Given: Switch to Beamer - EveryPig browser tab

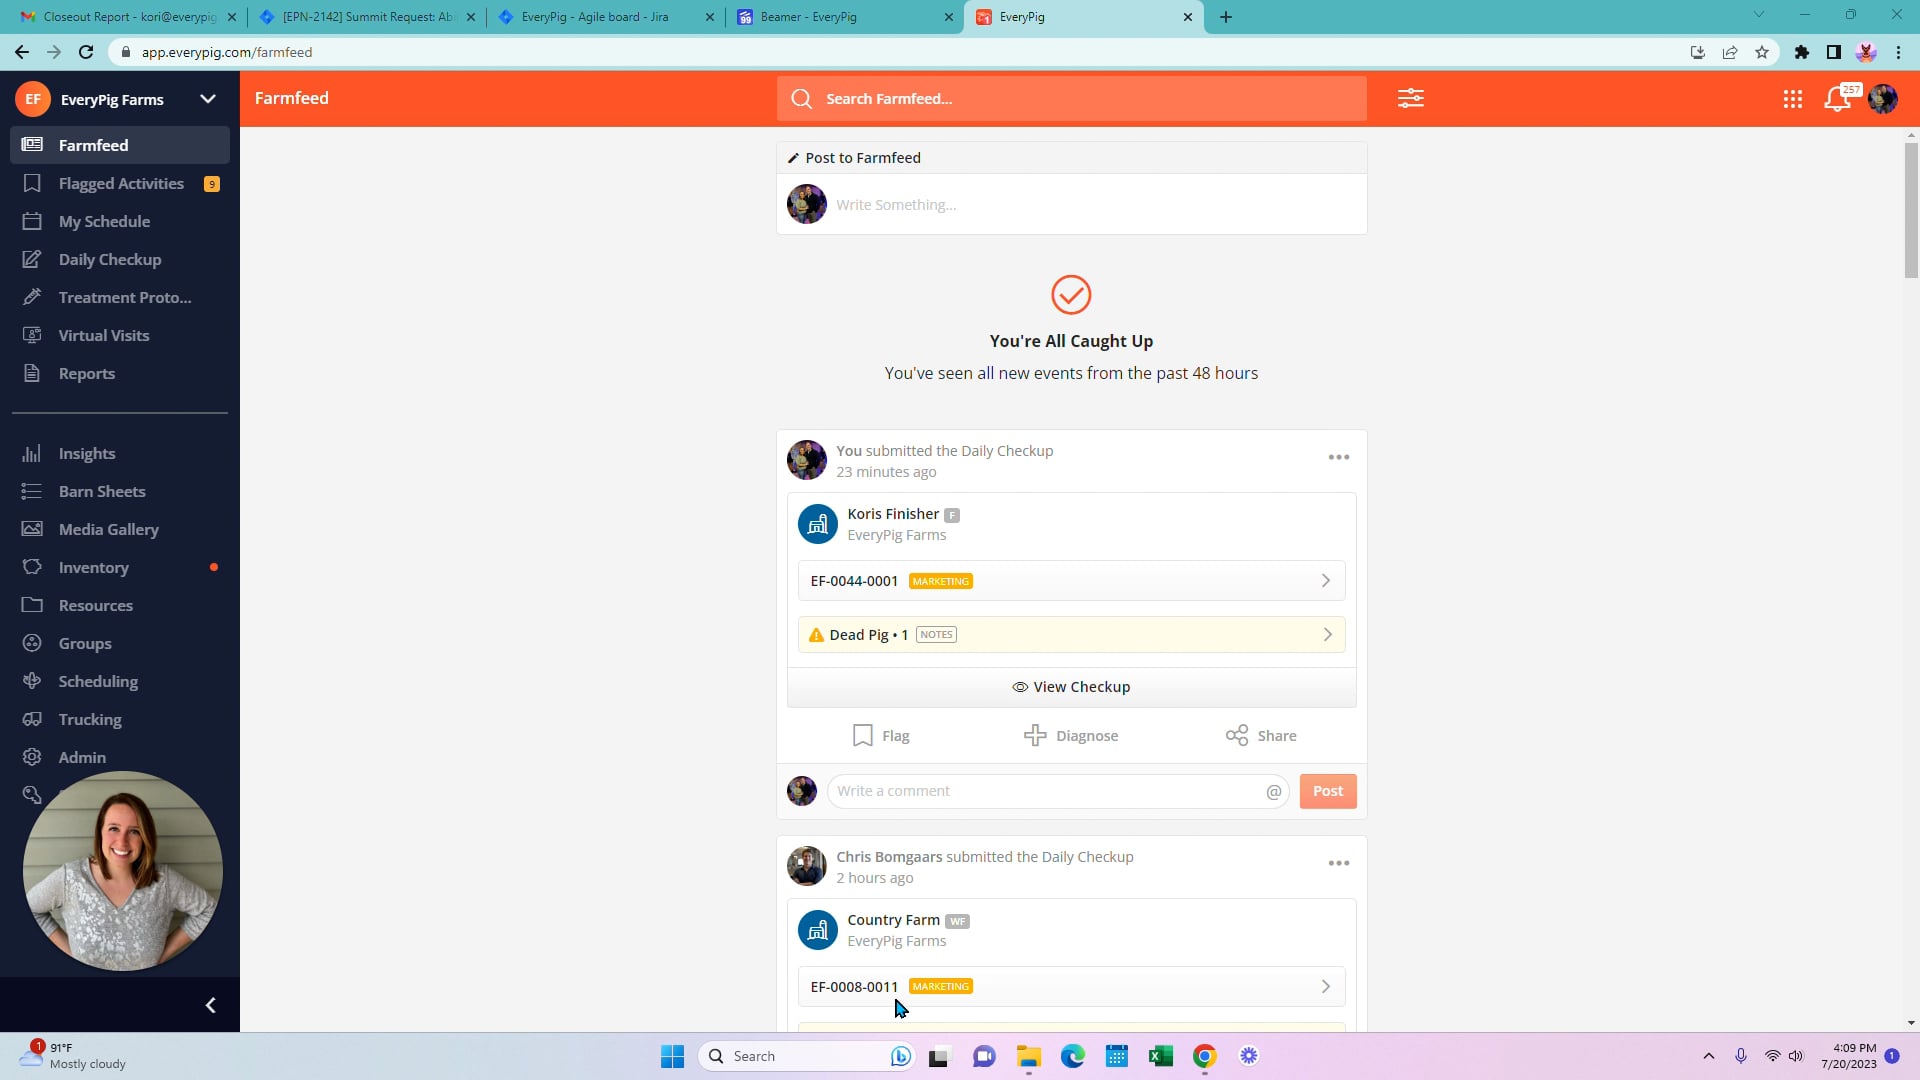Looking at the screenshot, I should pos(807,17).
